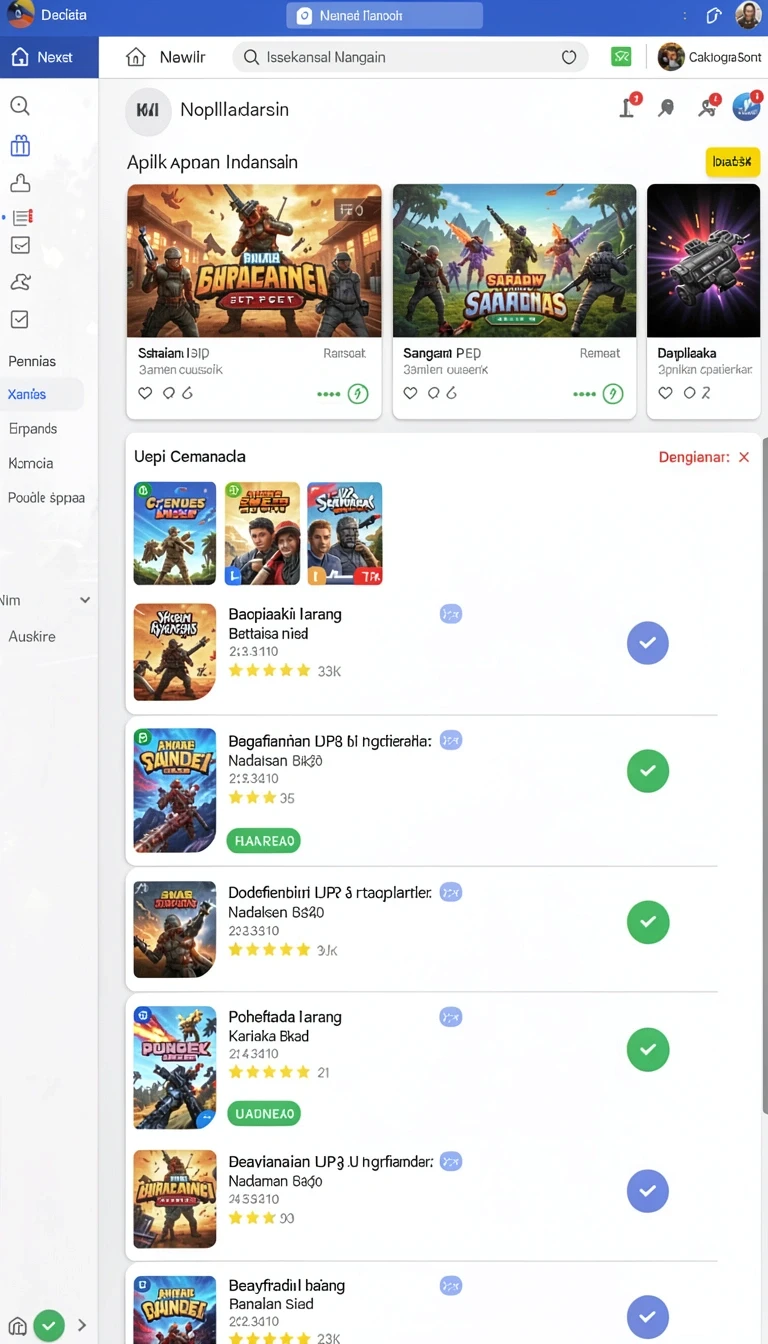The image size is (768, 1344).
Task: Open Dodefienbirri game cover thumbnail
Action: point(175,929)
